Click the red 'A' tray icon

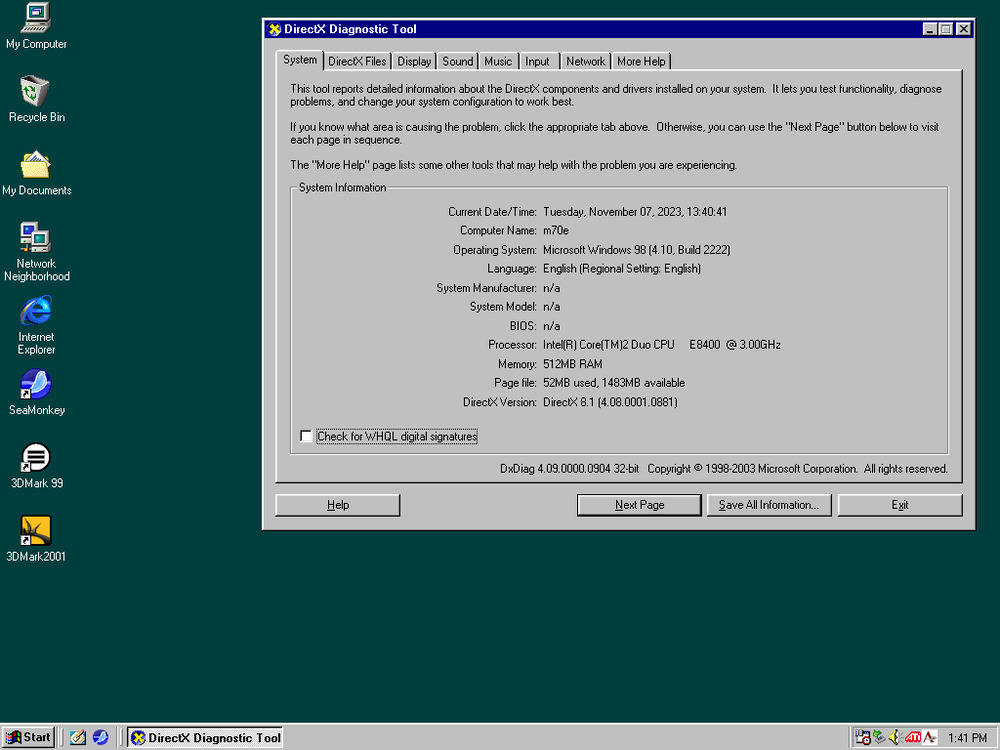[x=930, y=737]
